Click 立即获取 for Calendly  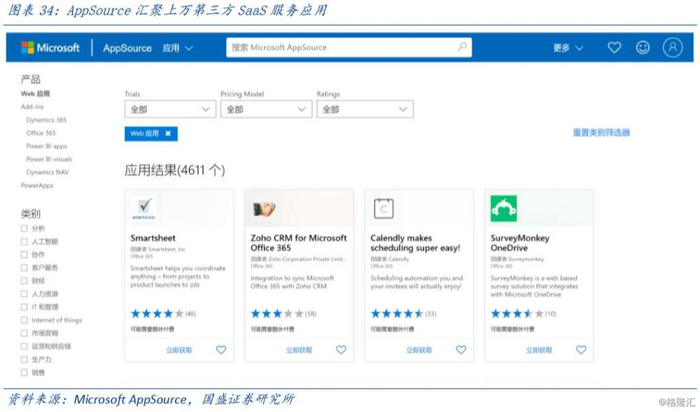(419, 350)
